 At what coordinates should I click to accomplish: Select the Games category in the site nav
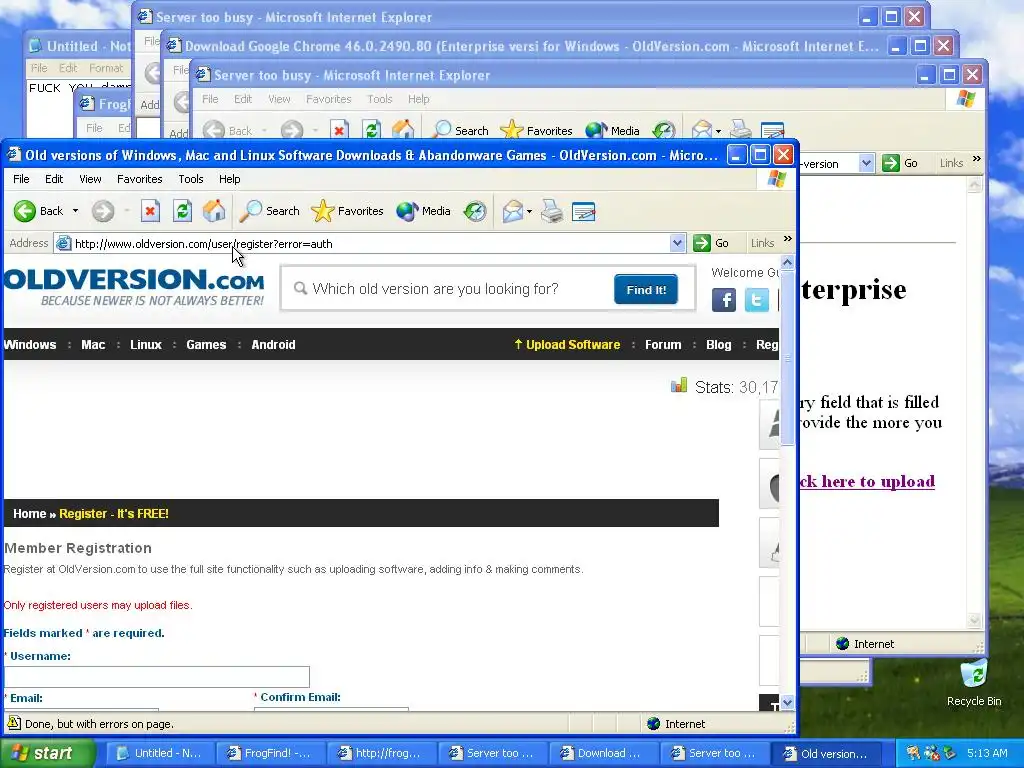[x=206, y=344]
